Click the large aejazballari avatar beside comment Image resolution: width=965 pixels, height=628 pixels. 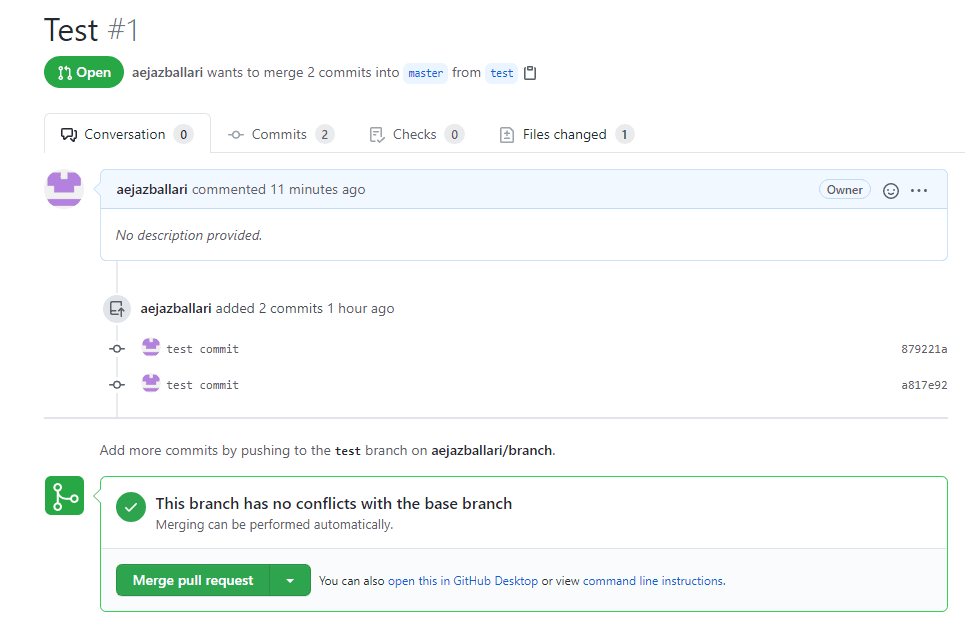64,189
